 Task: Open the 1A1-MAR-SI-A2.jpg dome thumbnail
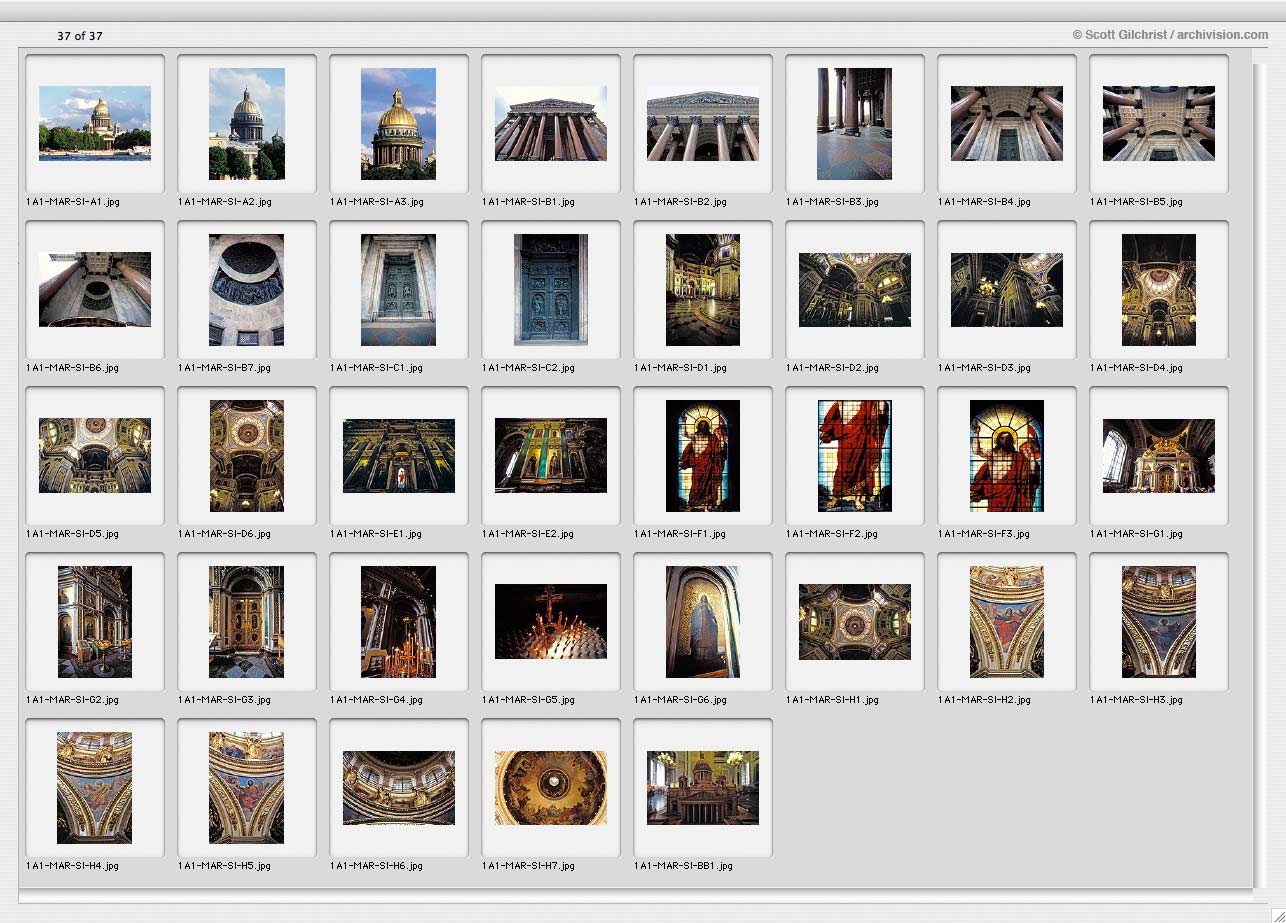[x=247, y=123]
